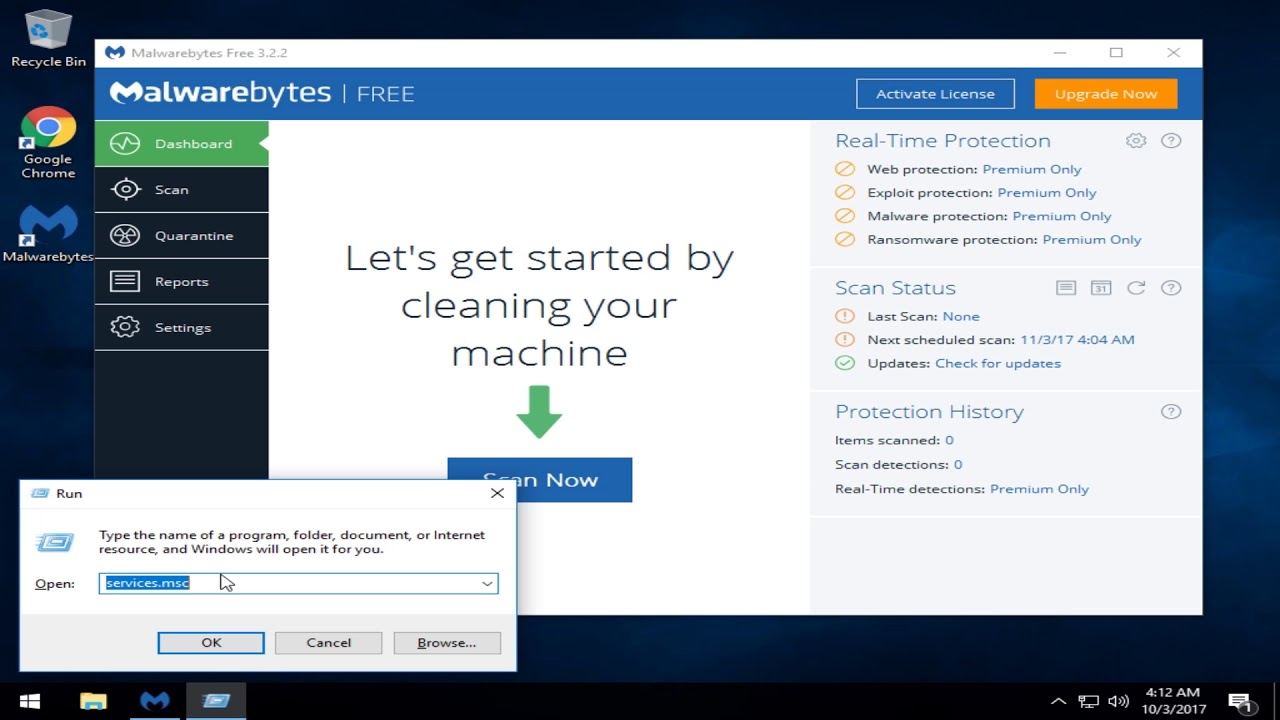Open the Quarantine section in sidebar

pos(181,235)
